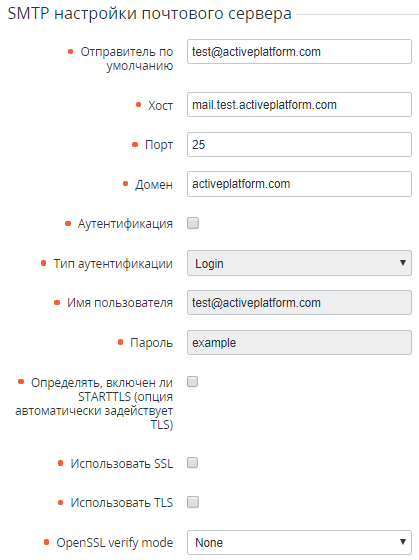Open the Тип аутентификации Login dropdown

click(x=299, y=263)
